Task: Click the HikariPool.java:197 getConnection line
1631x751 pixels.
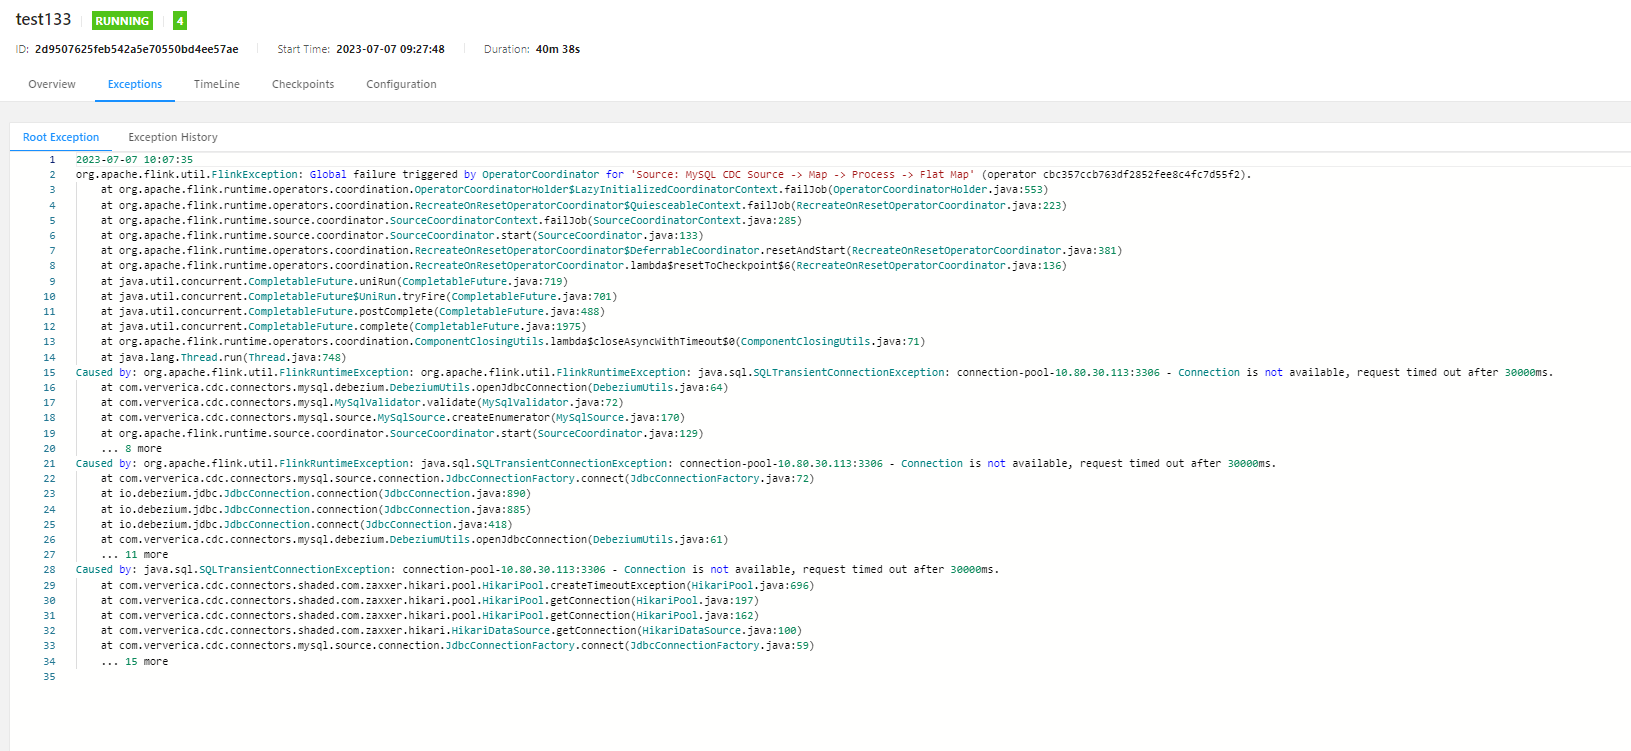Action: (x=430, y=600)
